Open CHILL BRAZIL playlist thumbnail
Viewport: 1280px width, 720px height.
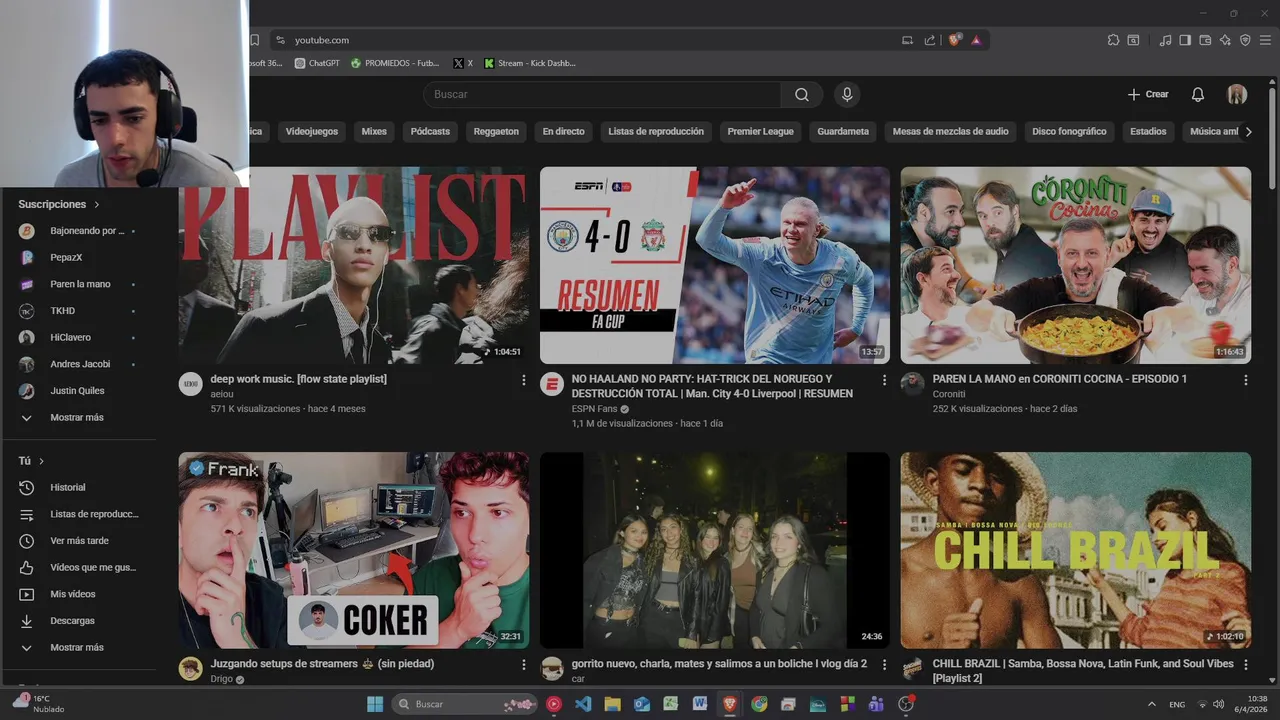tap(1075, 550)
